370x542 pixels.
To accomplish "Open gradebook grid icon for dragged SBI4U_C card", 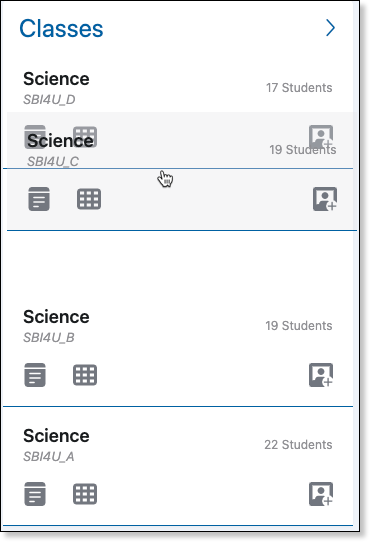I will (x=89, y=199).
